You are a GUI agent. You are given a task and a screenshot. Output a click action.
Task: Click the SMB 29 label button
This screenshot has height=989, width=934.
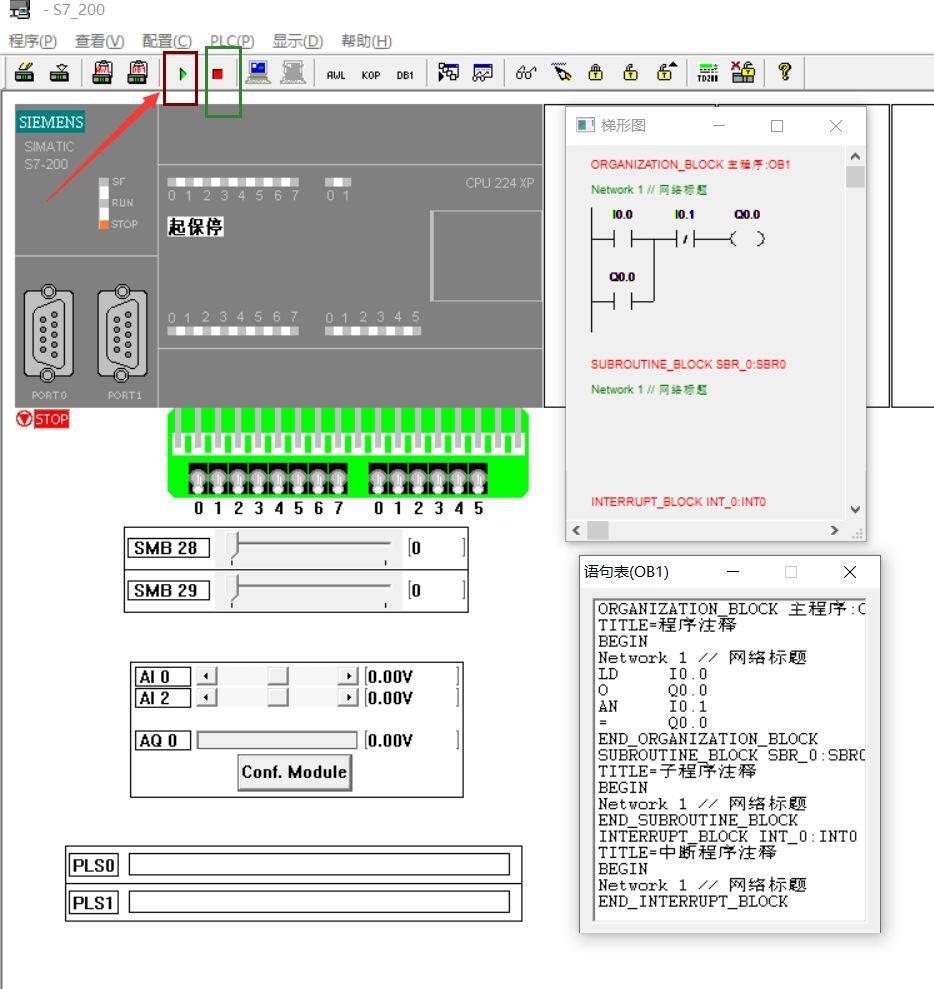[168, 590]
